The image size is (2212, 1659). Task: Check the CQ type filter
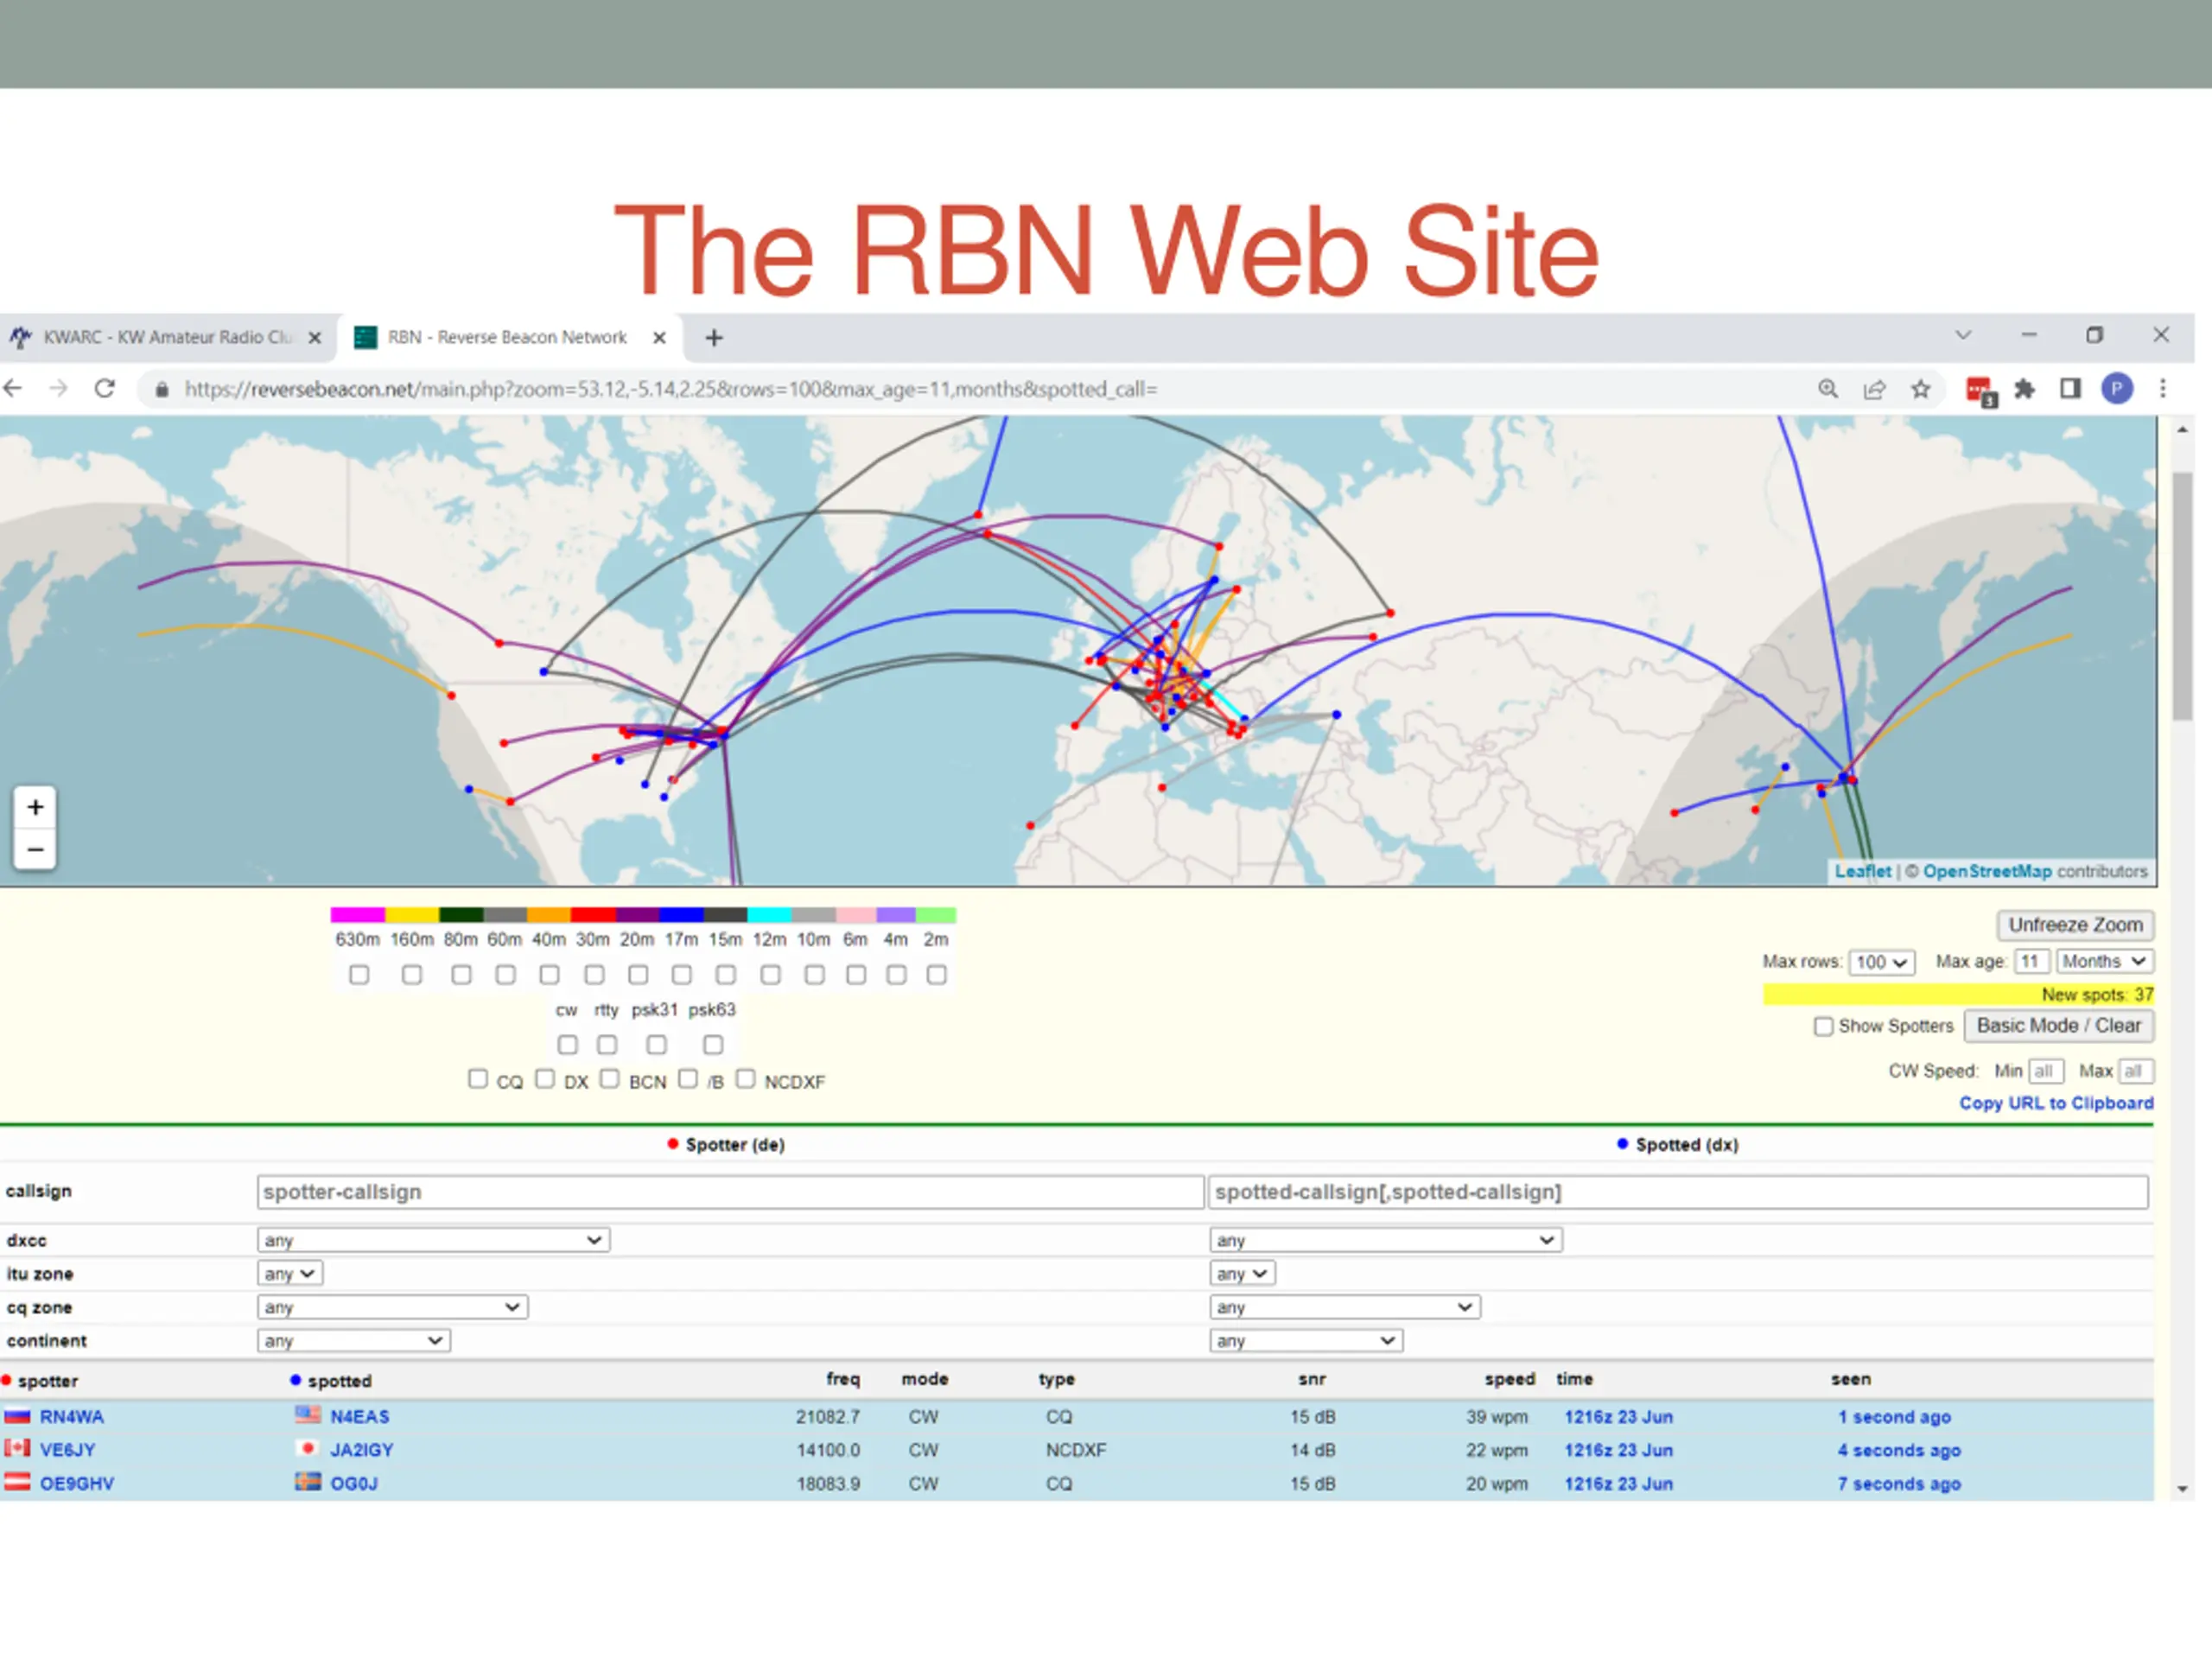[x=478, y=1079]
